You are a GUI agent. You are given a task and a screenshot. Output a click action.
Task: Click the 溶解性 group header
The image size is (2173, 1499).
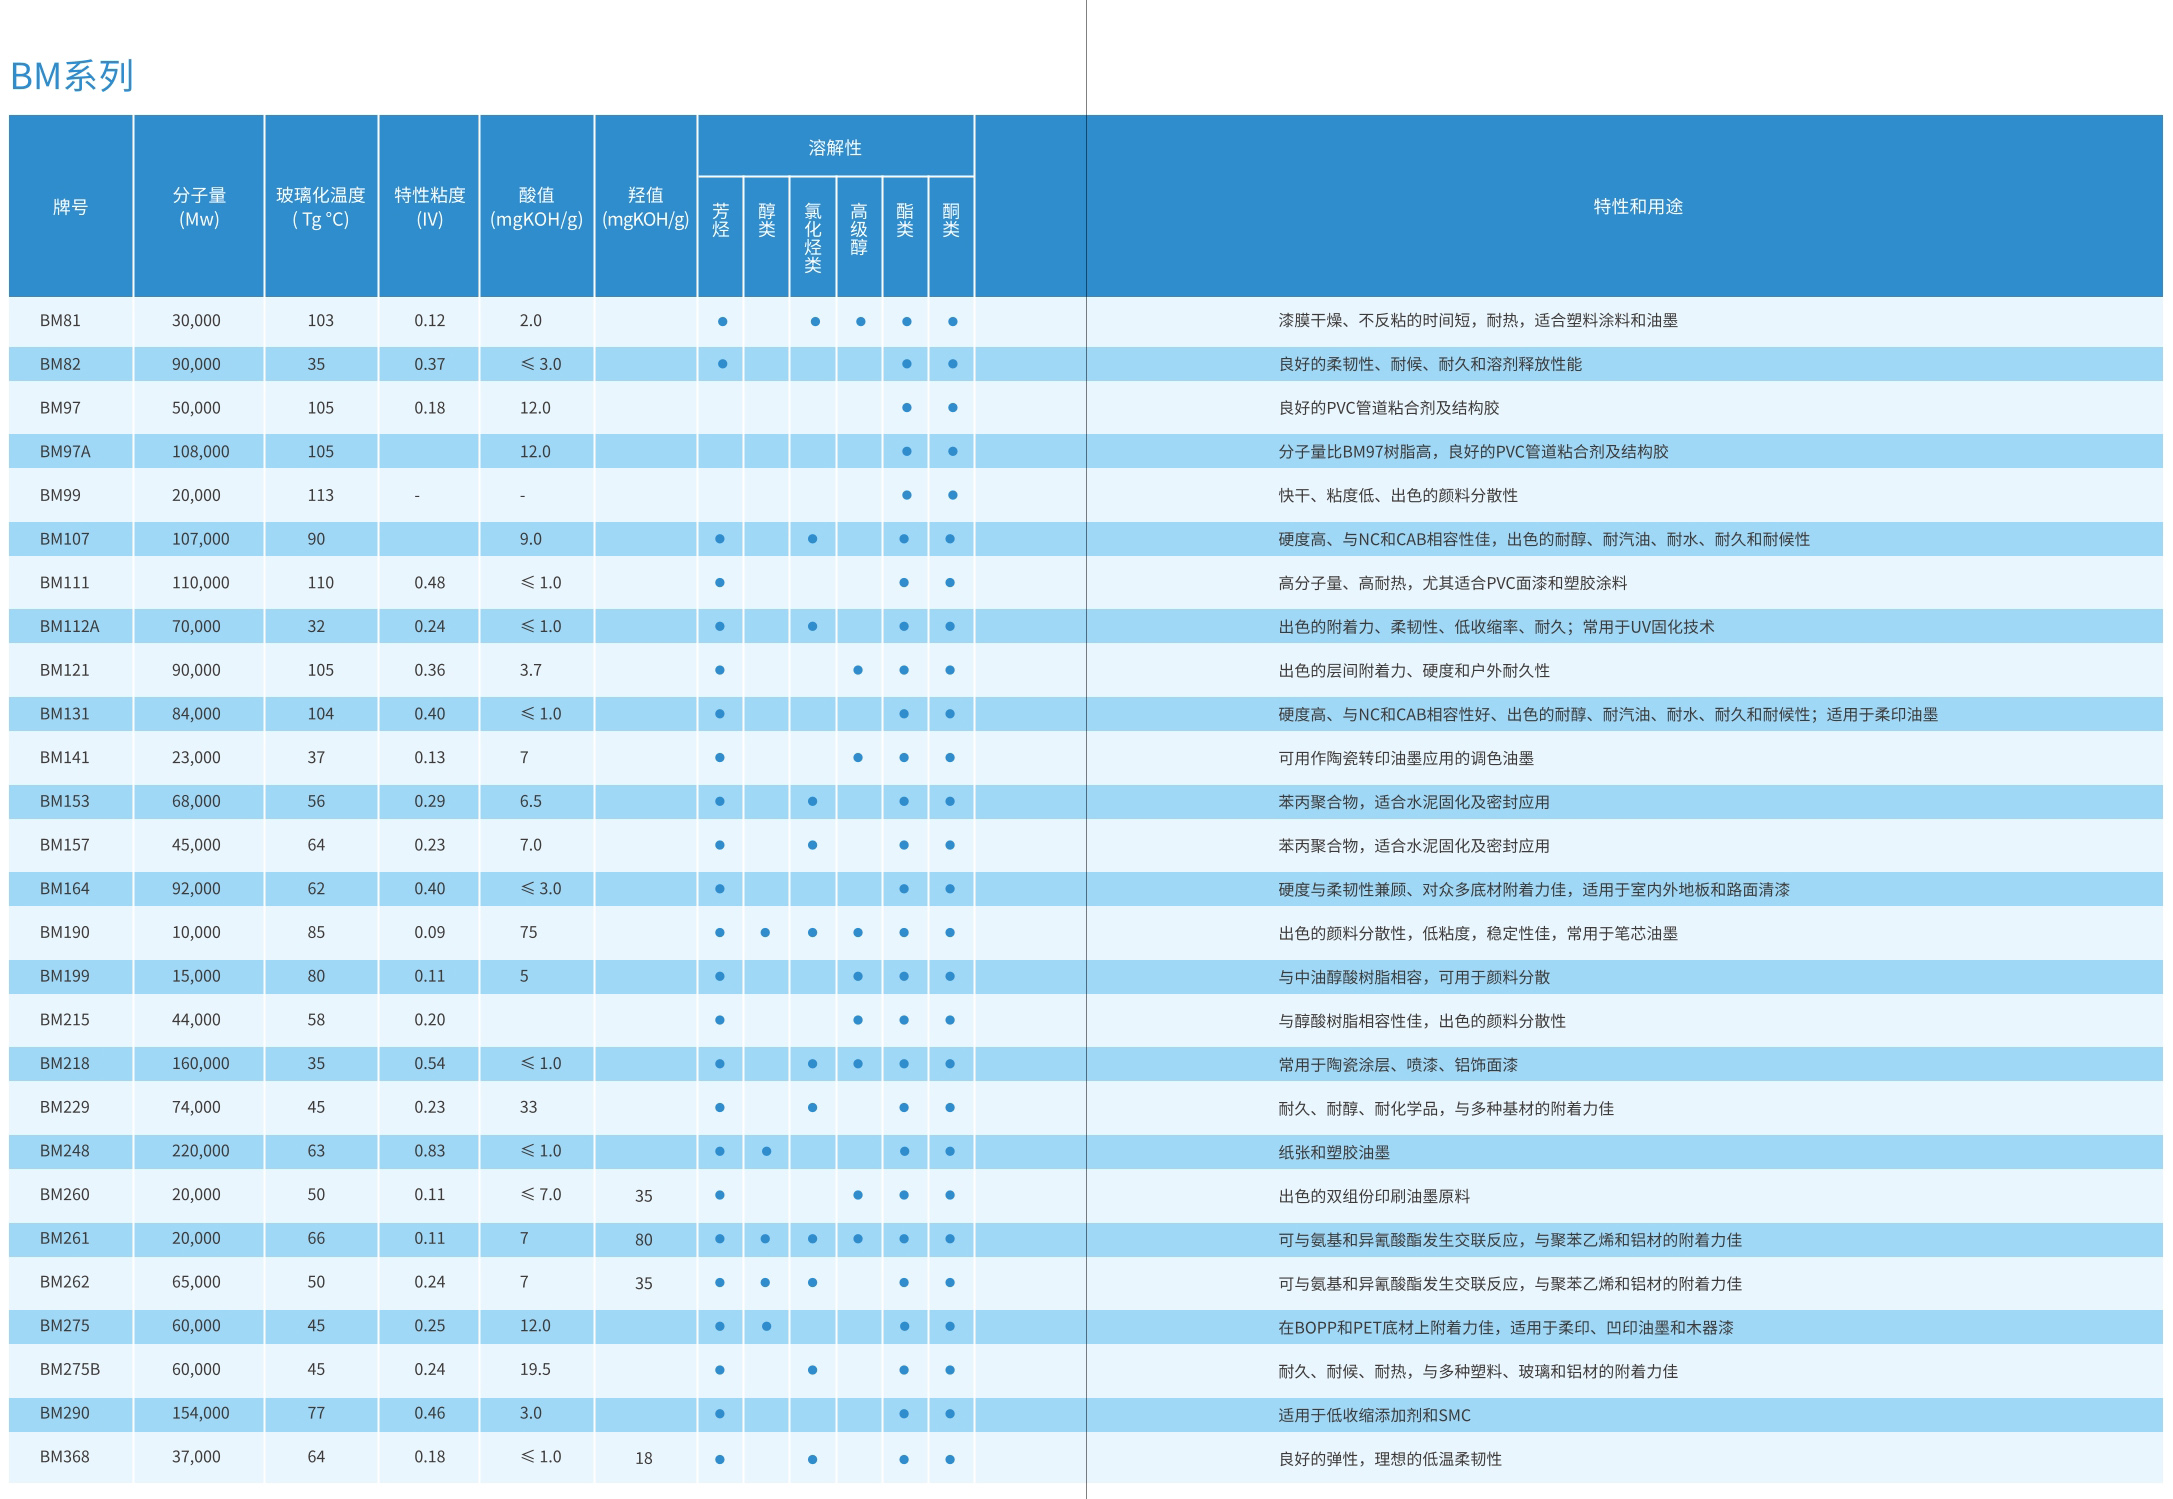click(835, 148)
